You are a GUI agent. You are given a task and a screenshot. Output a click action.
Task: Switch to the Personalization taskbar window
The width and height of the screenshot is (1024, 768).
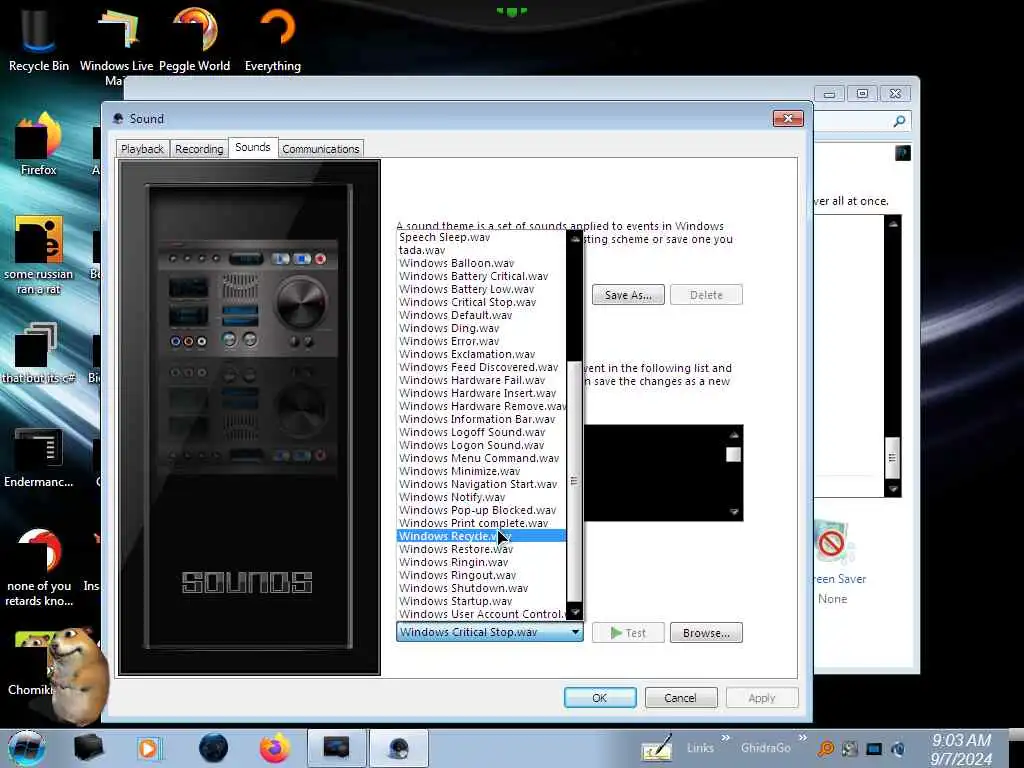click(336, 748)
